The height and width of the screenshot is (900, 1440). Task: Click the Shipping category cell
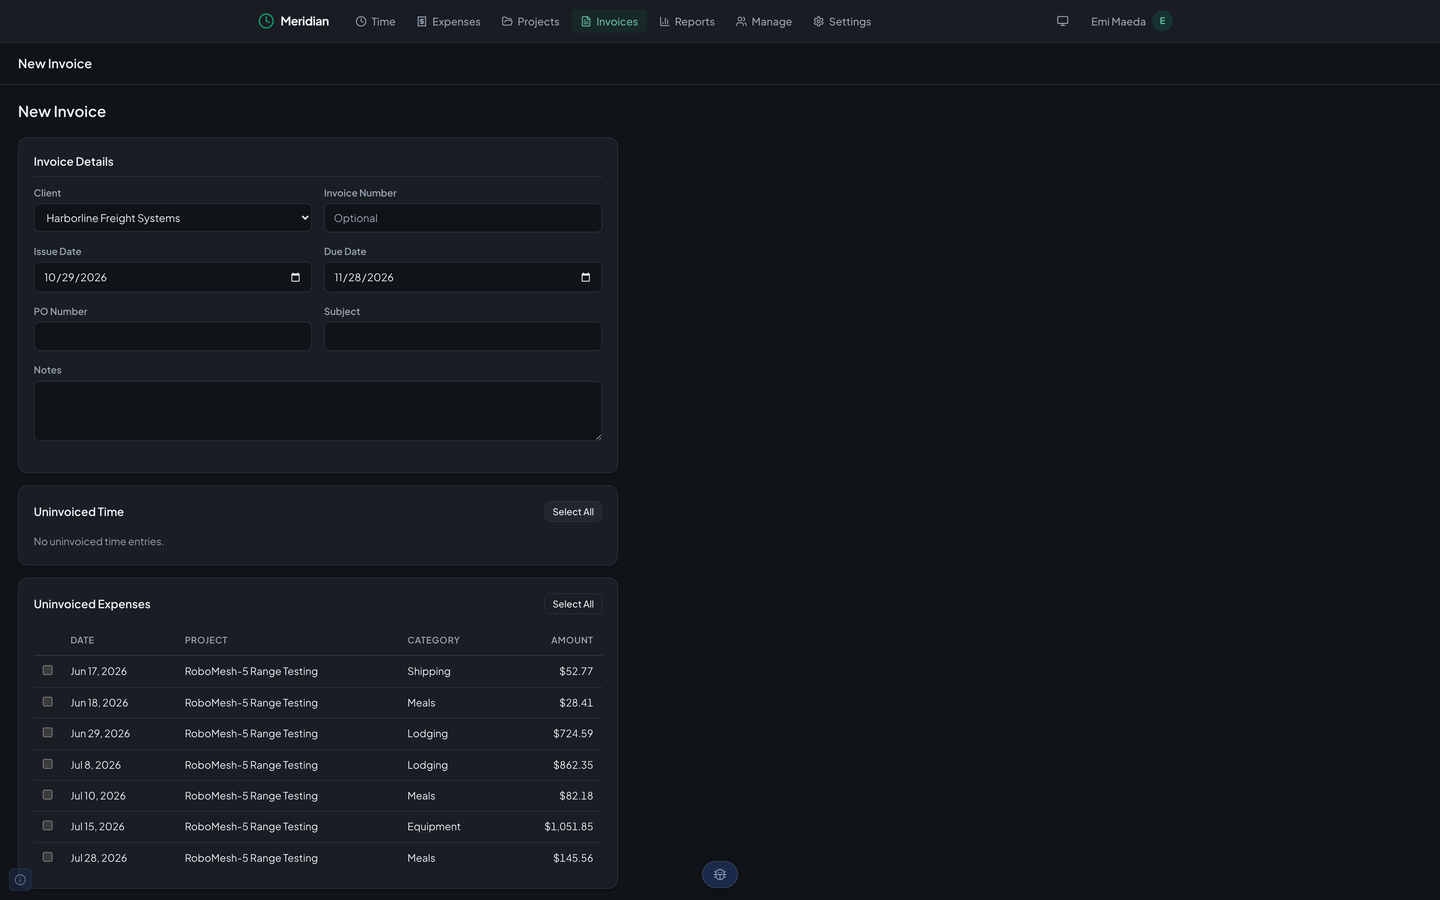click(x=429, y=672)
